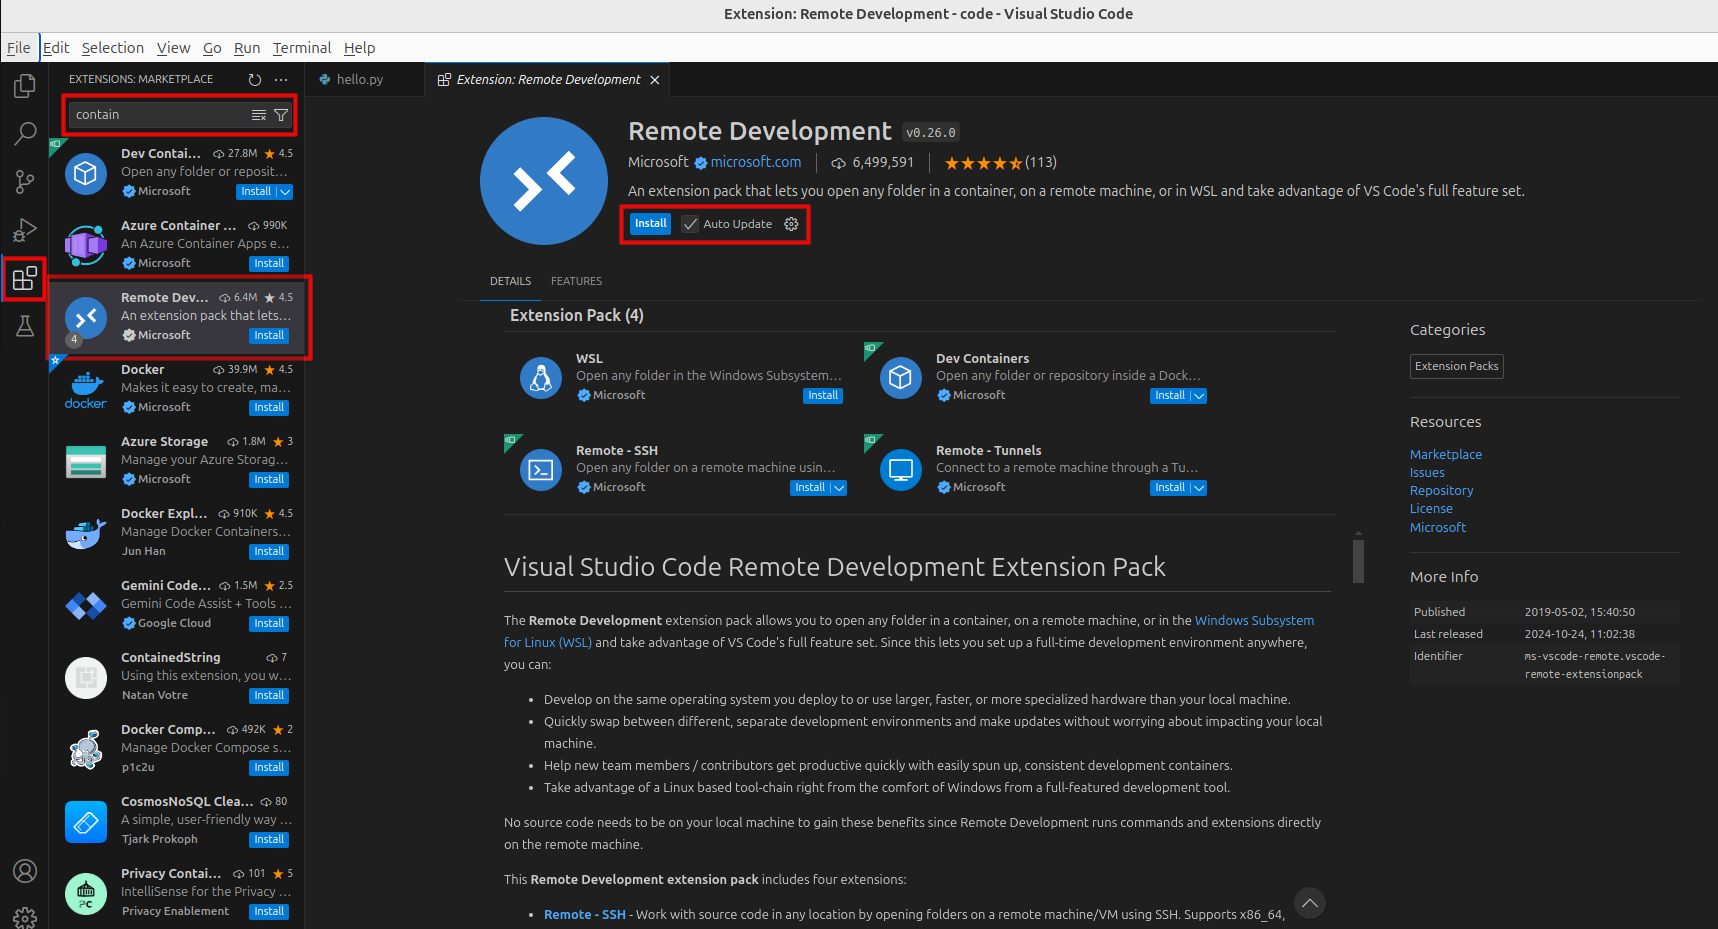Click gear next to Auto Update checkbox
Viewport: 1718px width, 929px height.
[x=791, y=224]
